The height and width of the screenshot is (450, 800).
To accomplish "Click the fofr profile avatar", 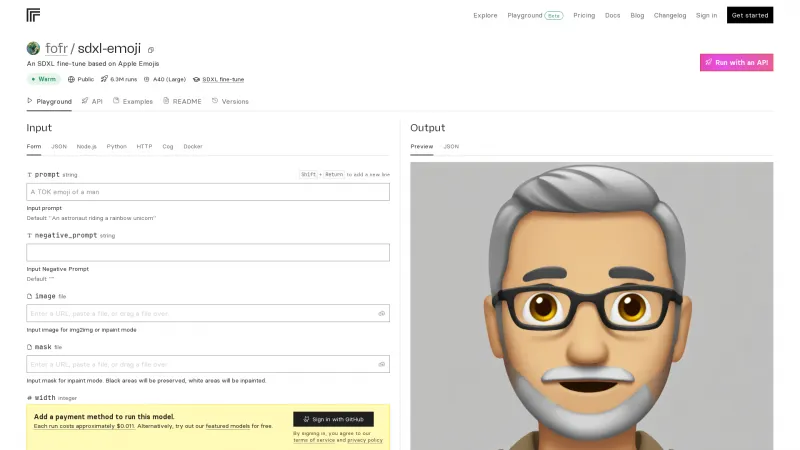I will (33, 48).
